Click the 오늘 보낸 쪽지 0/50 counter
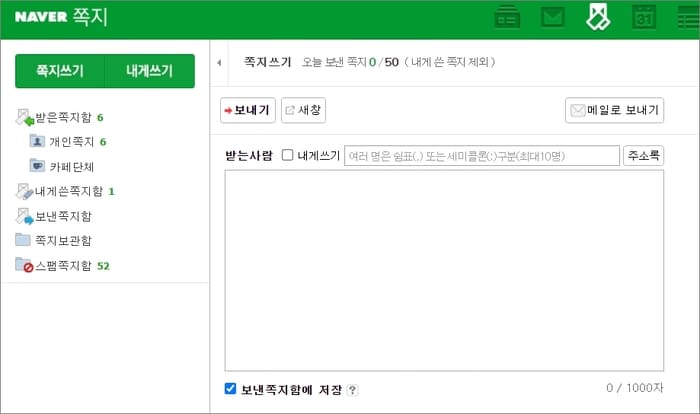700x414 pixels. pos(350,62)
